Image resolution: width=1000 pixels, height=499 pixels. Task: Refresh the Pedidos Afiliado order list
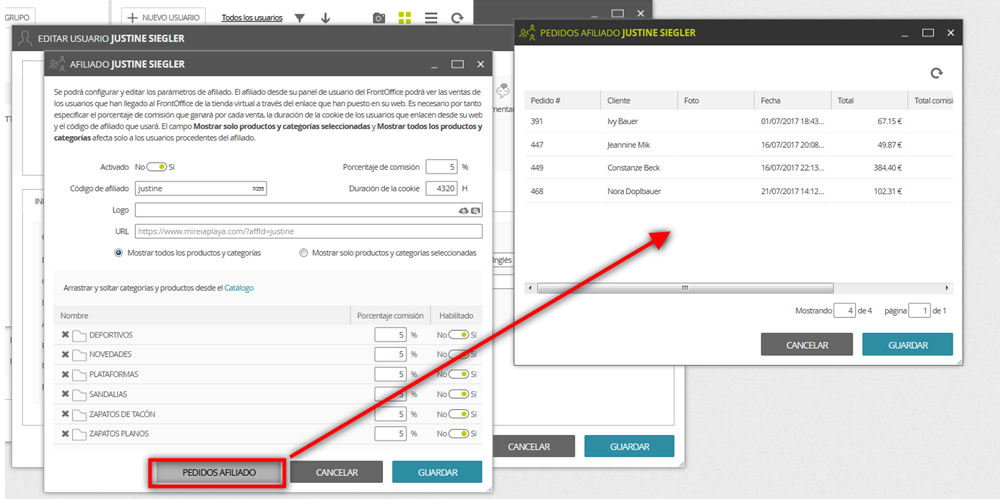point(936,73)
